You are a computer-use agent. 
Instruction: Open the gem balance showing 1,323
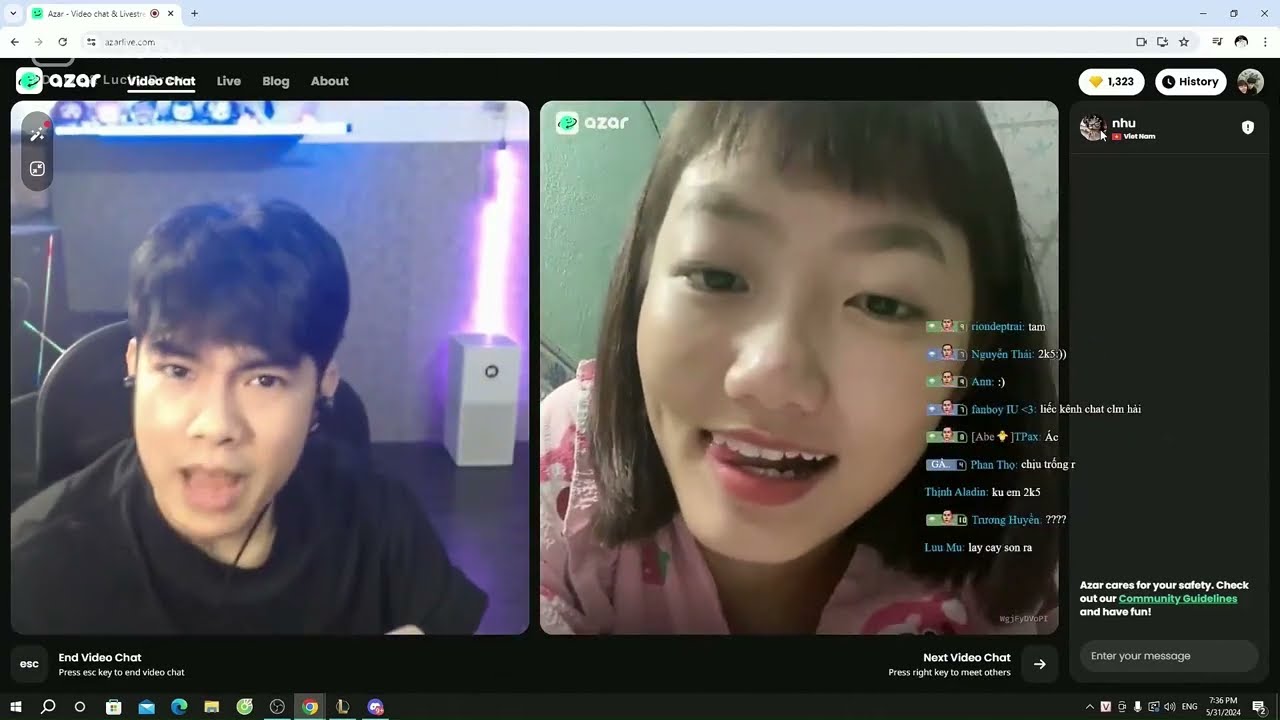(x=1112, y=82)
